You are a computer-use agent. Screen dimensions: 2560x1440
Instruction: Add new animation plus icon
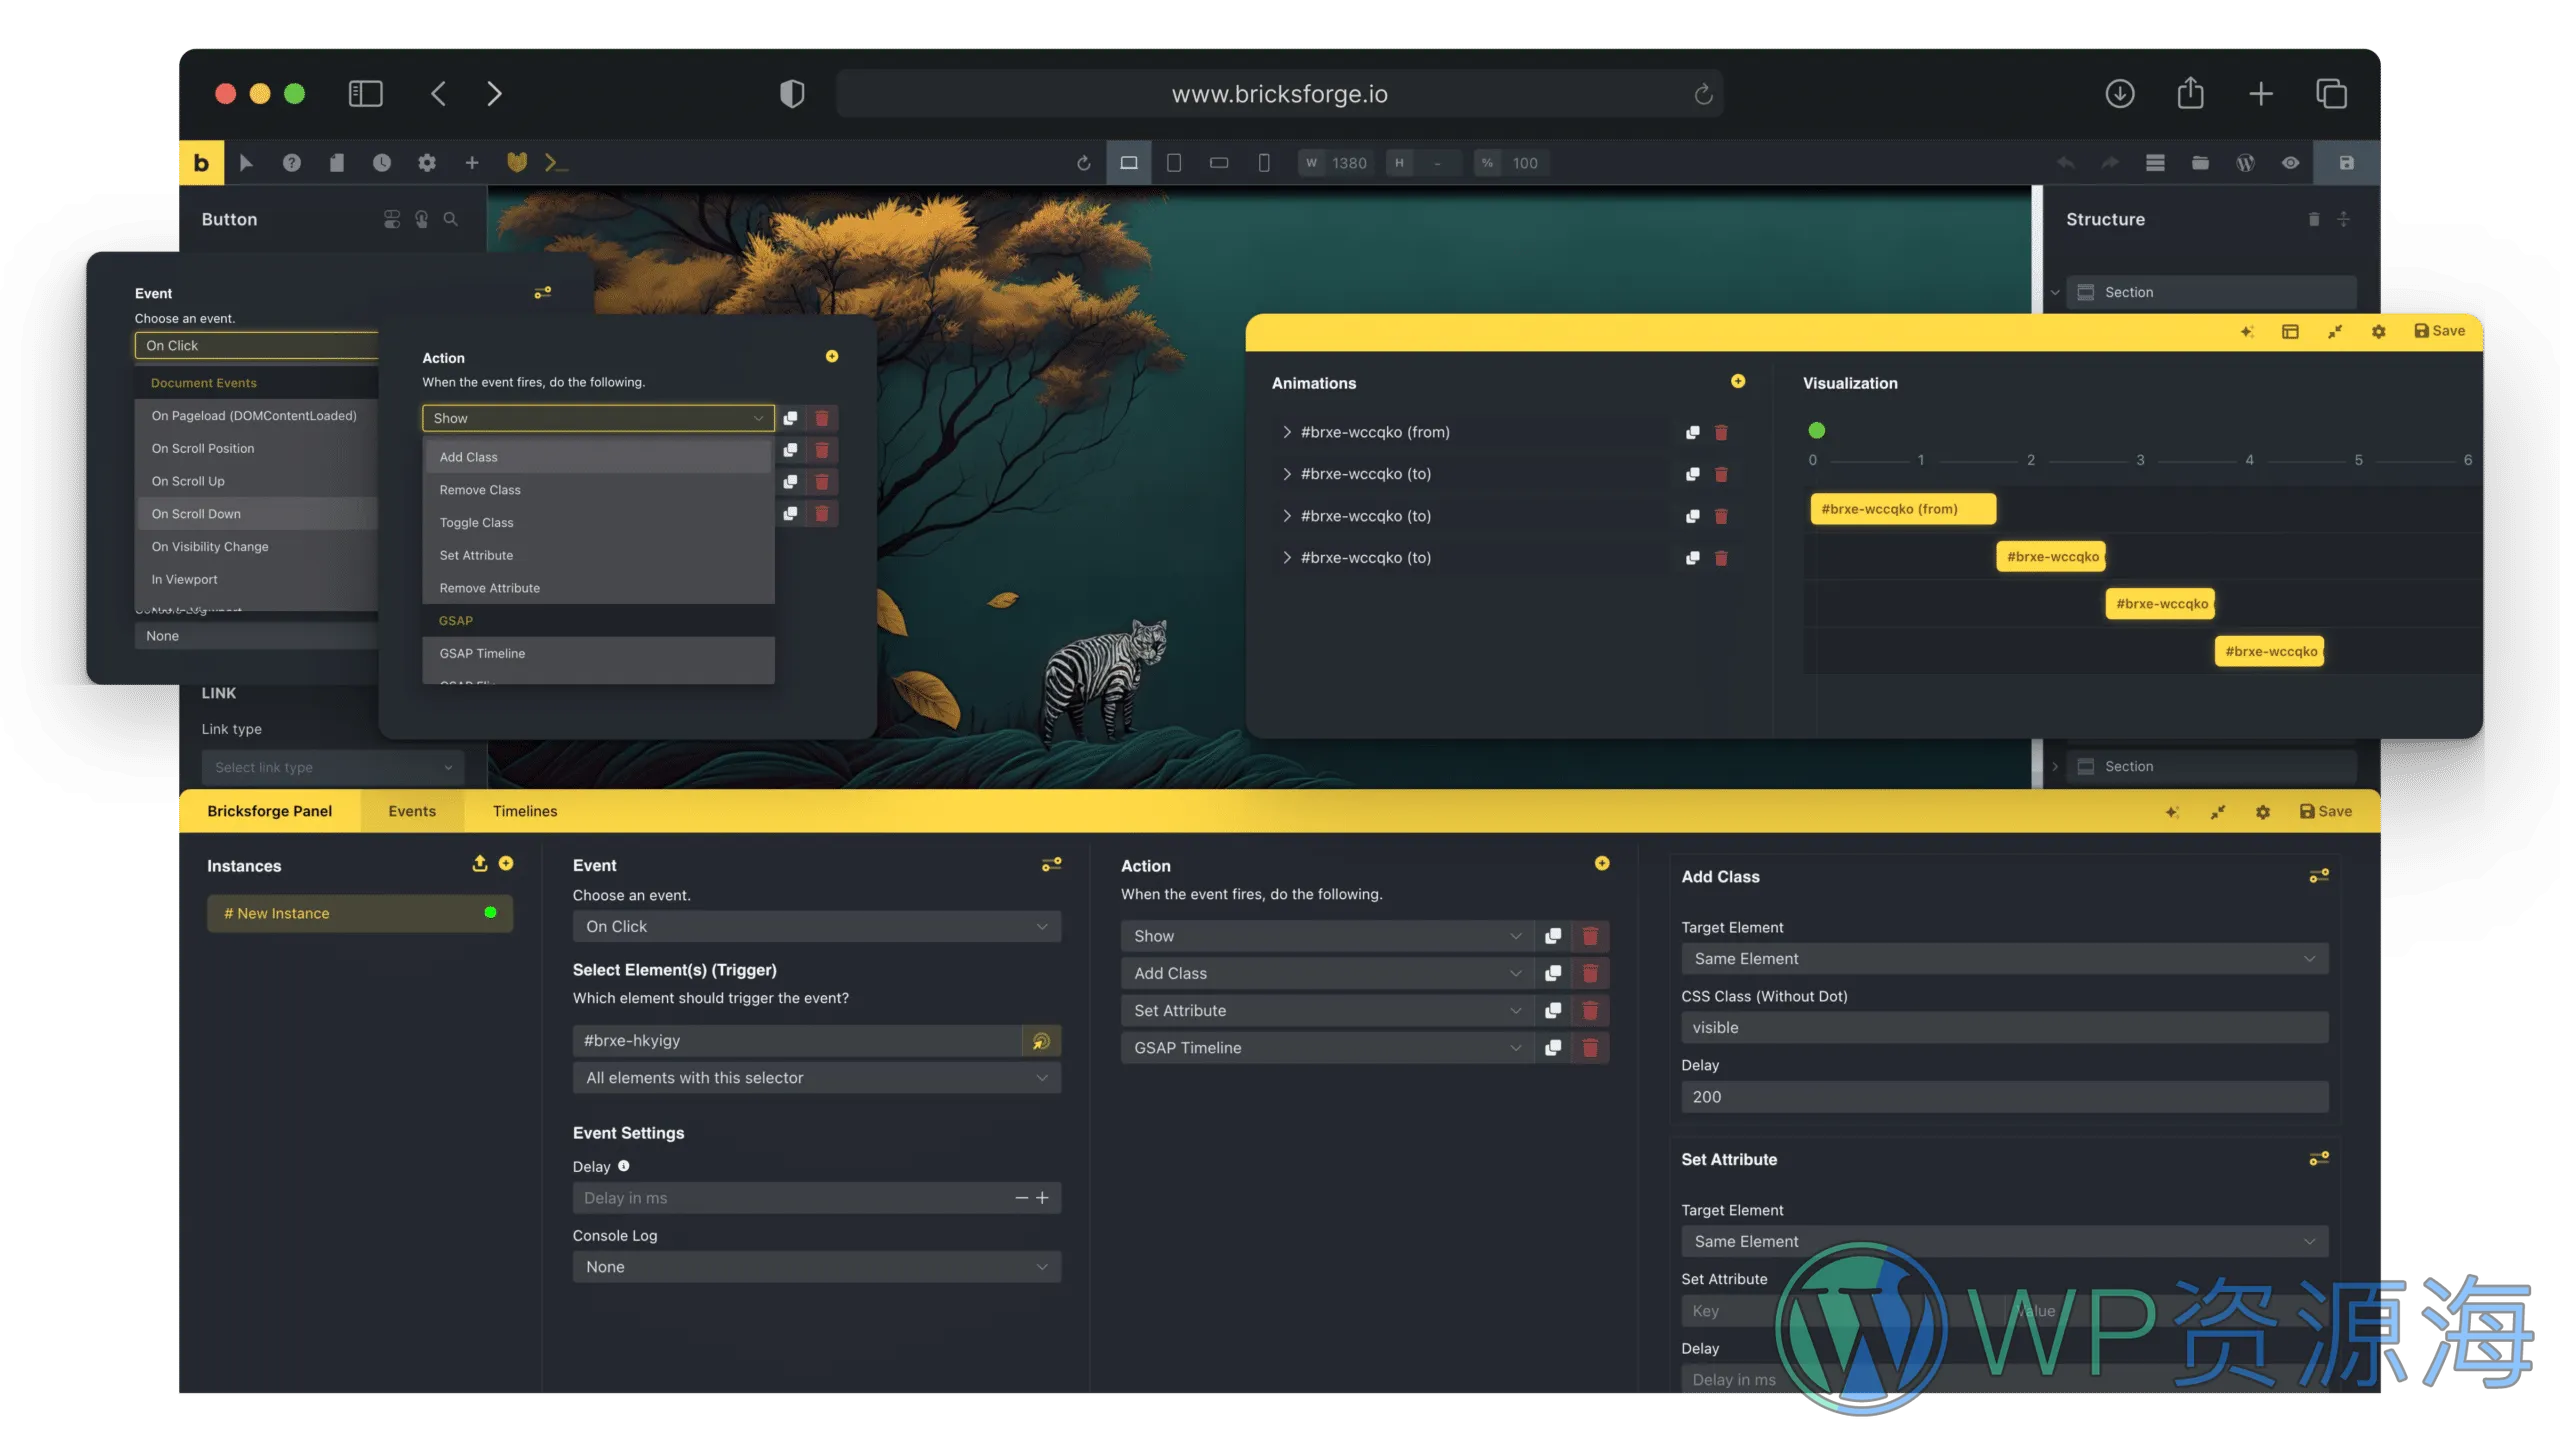coord(1738,381)
